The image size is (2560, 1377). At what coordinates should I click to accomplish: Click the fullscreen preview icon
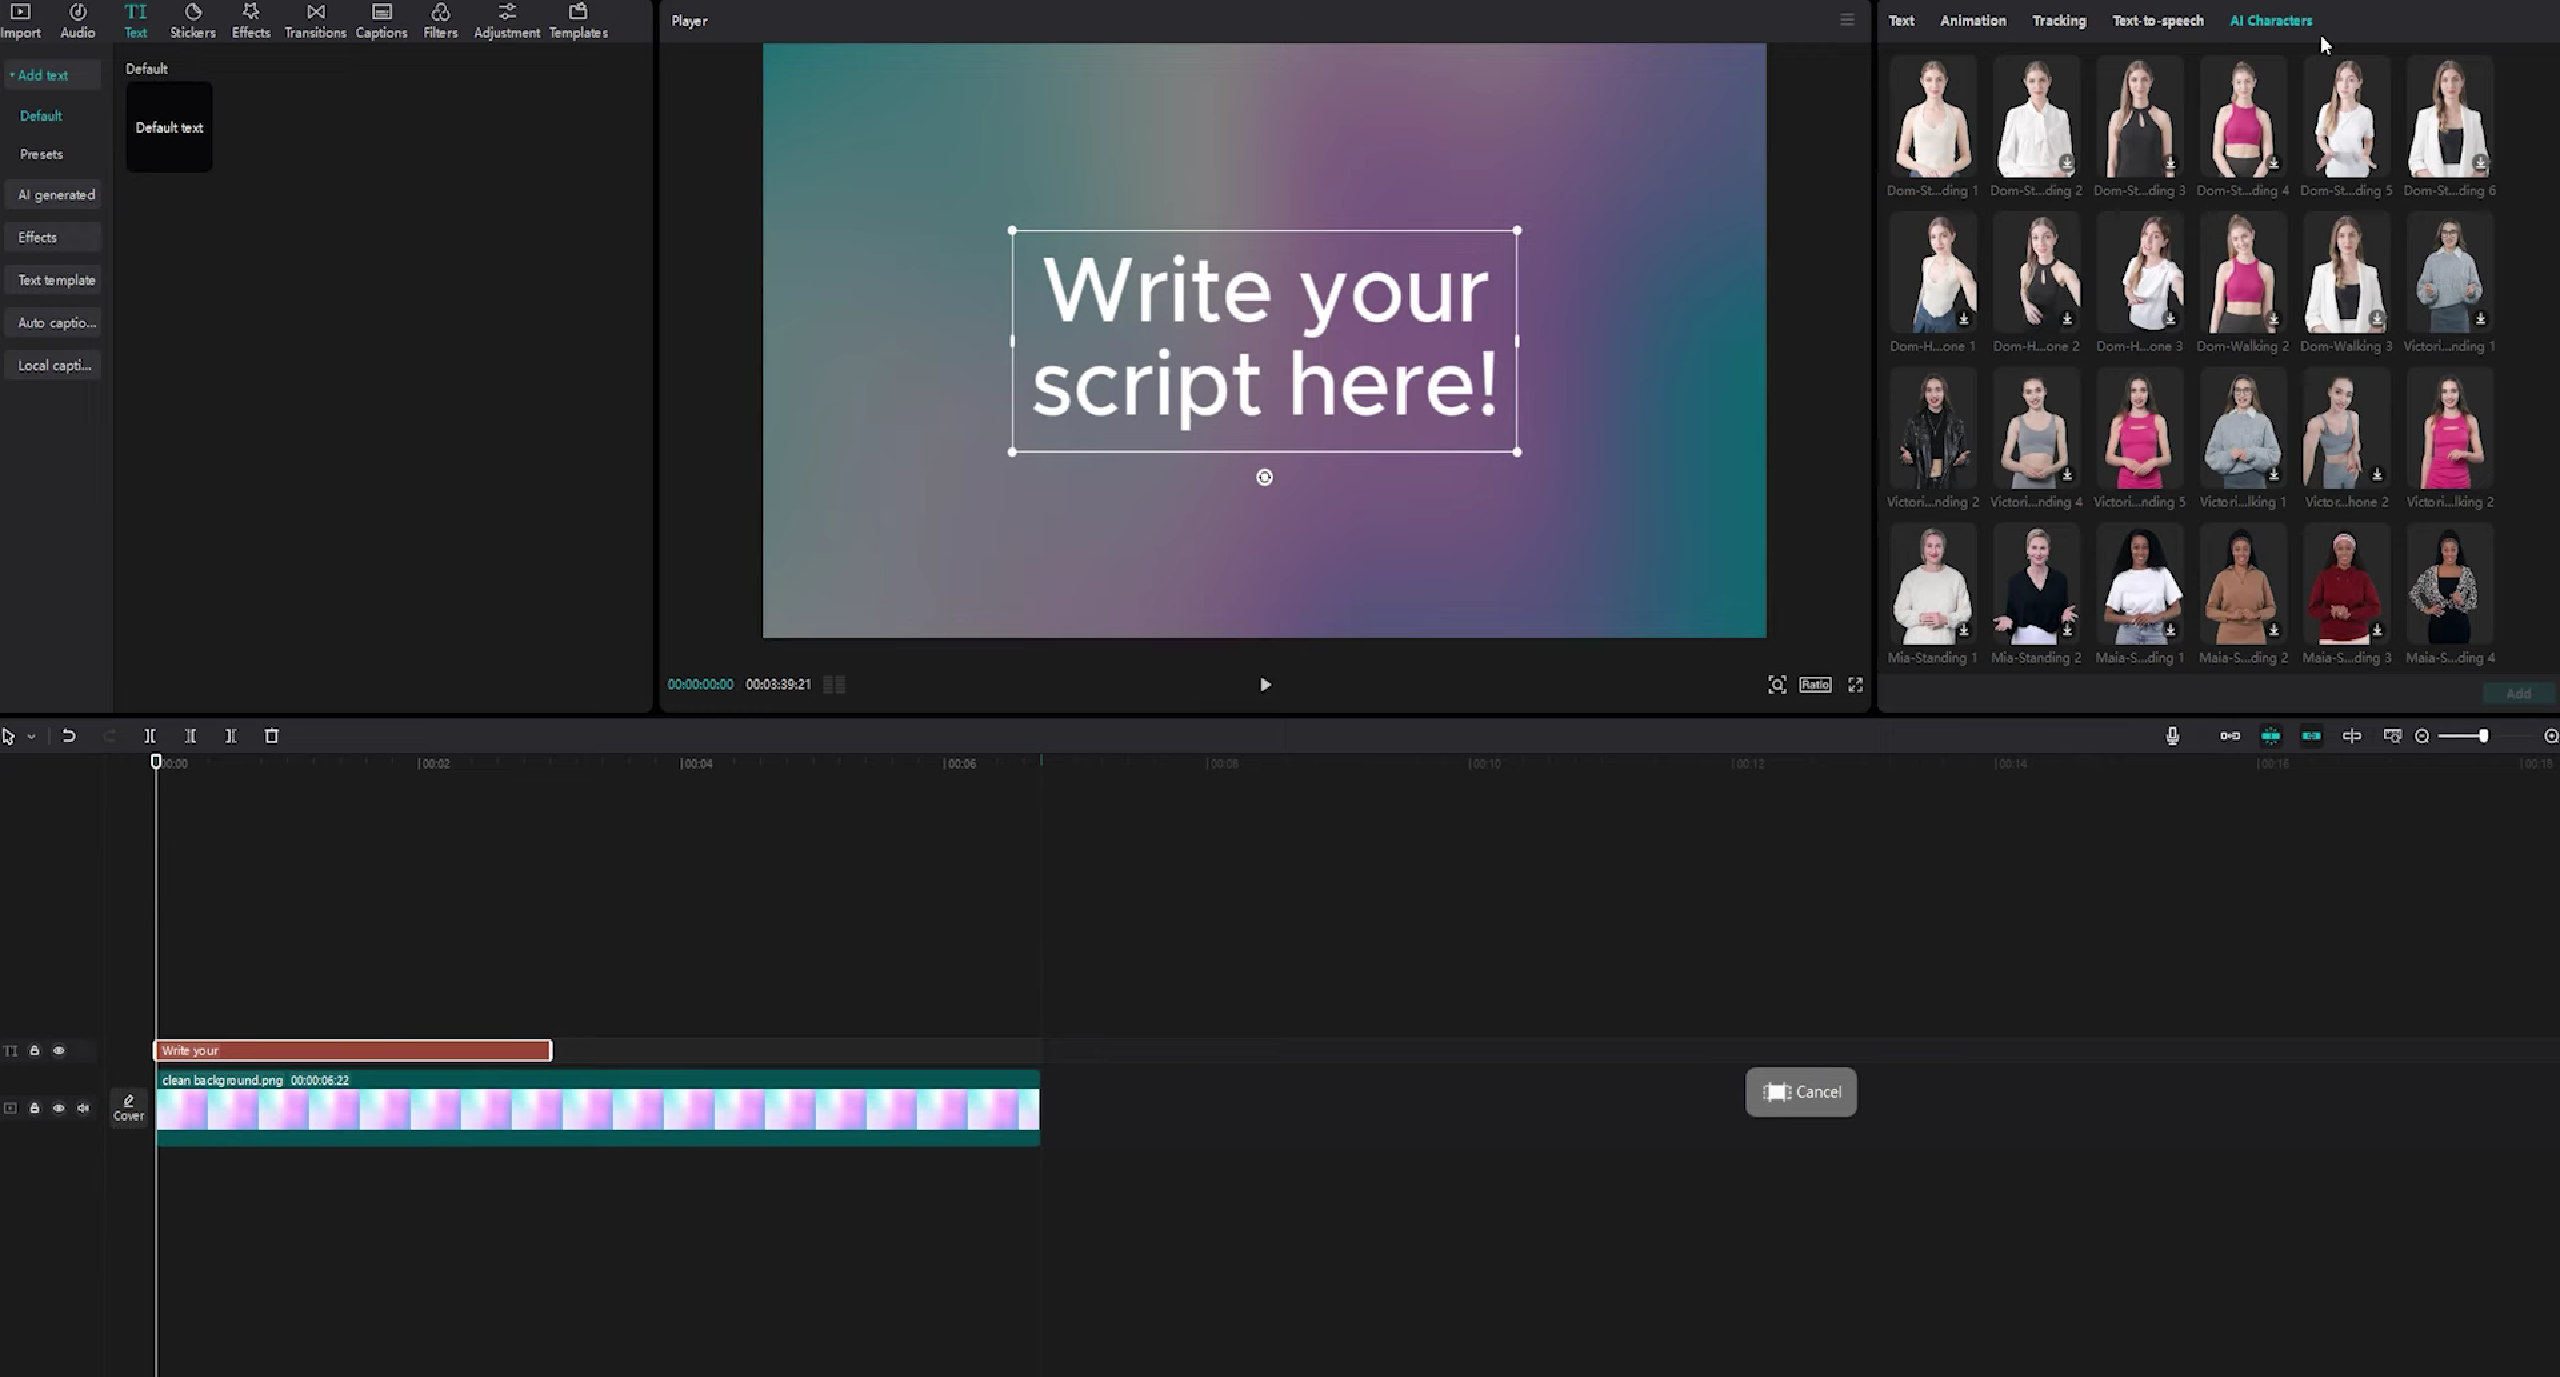tap(1855, 685)
